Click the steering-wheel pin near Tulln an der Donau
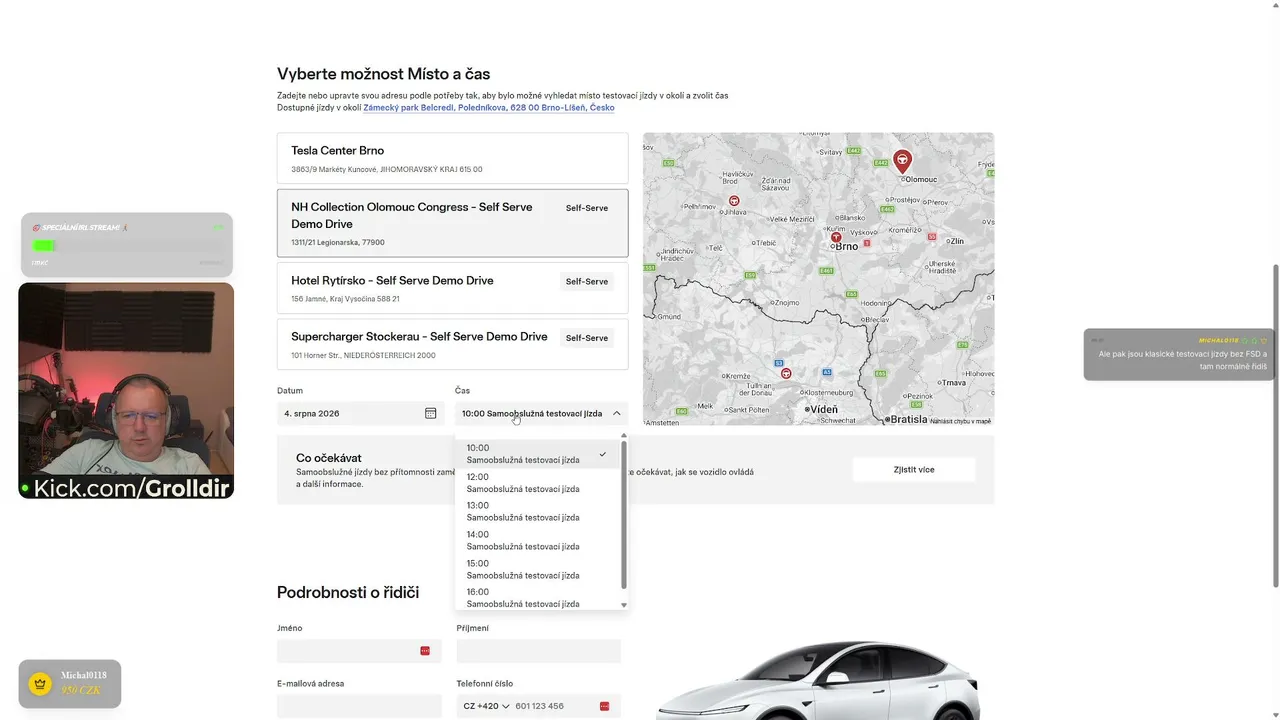Viewport: 1280px width, 720px height. click(x=786, y=374)
